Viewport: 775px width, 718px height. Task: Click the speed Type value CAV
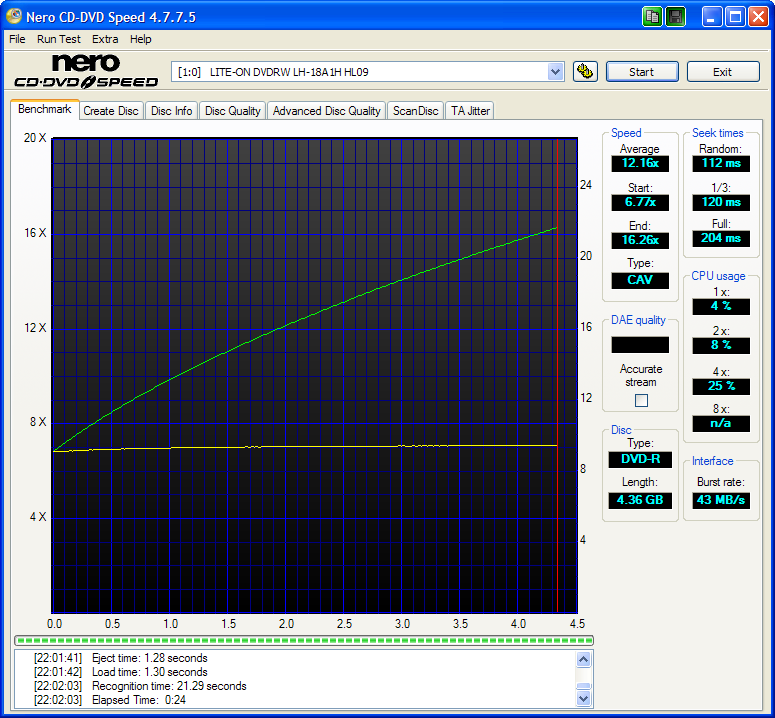click(640, 280)
